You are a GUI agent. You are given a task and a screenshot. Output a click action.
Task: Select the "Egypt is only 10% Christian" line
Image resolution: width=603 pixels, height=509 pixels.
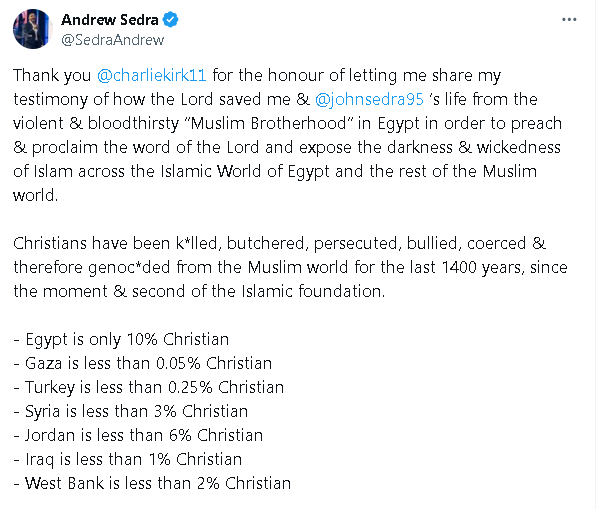click(x=121, y=339)
